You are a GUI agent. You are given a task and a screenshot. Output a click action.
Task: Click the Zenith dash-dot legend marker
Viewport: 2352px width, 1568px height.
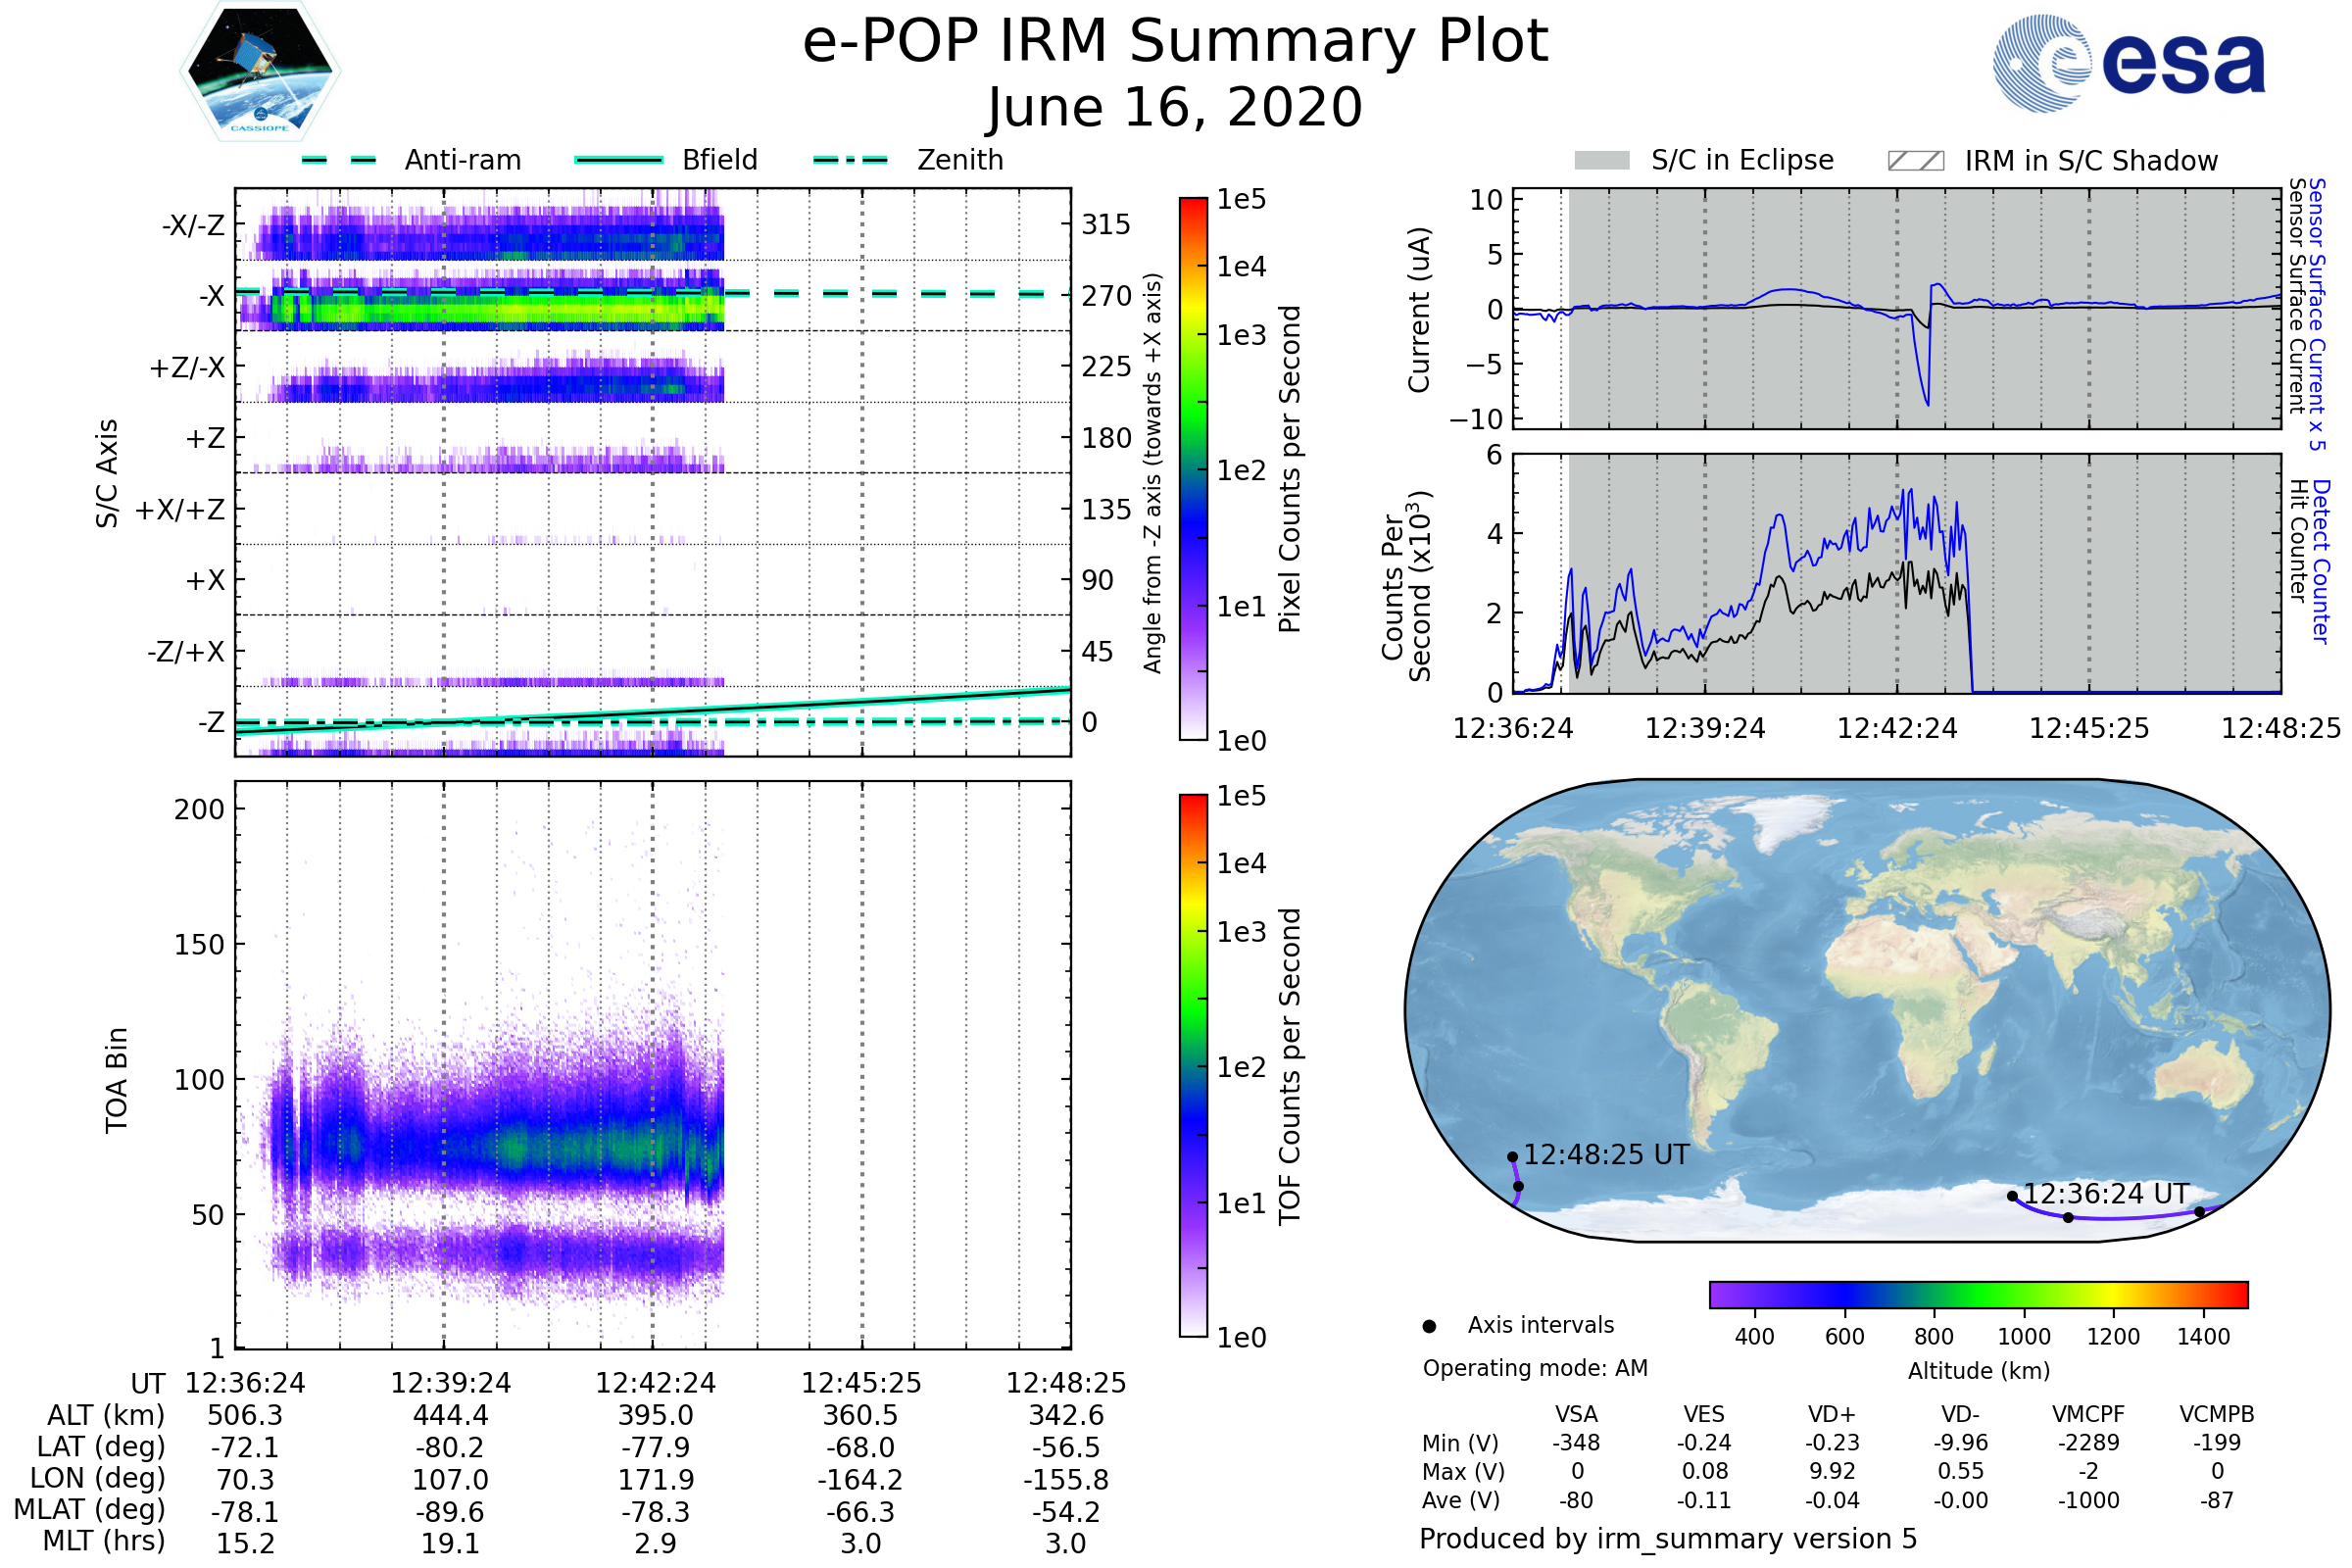click(x=850, y=160)
